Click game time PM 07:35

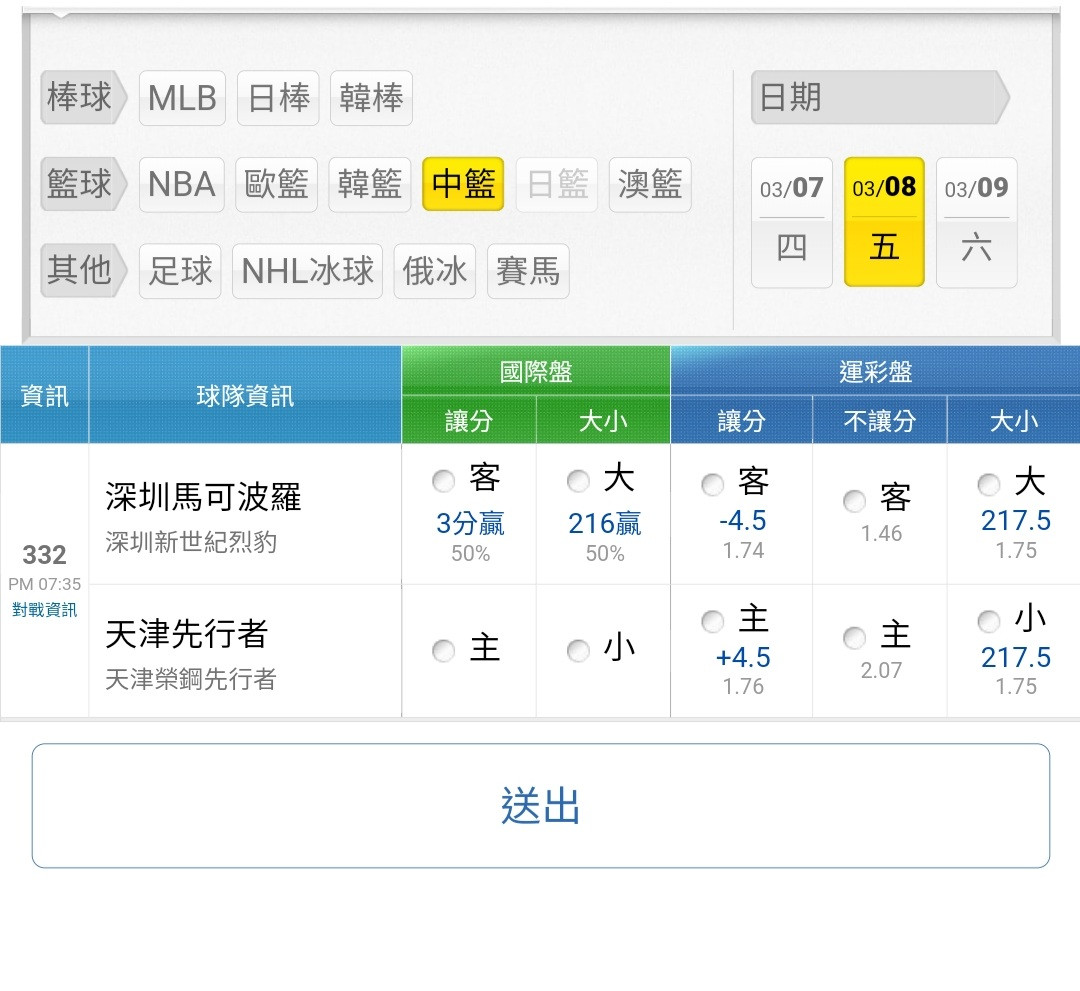point(44,585)
